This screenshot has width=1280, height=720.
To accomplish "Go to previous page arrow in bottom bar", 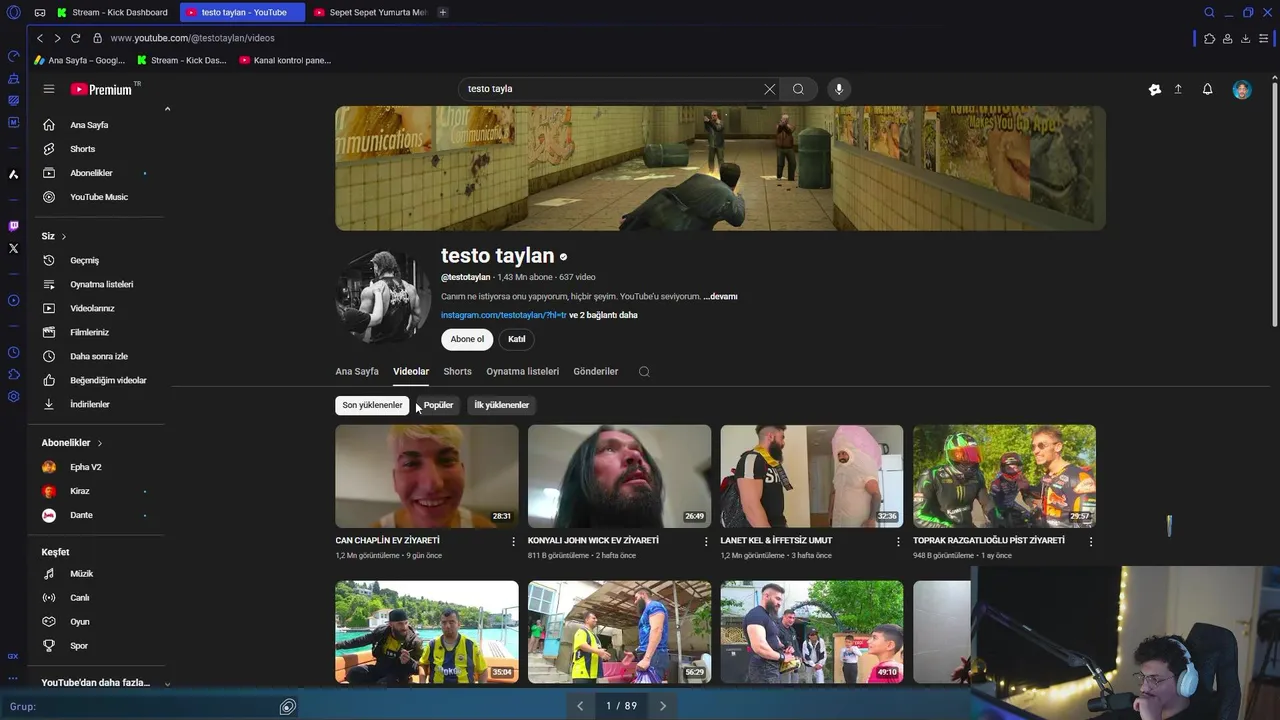I will click(580, 706).
